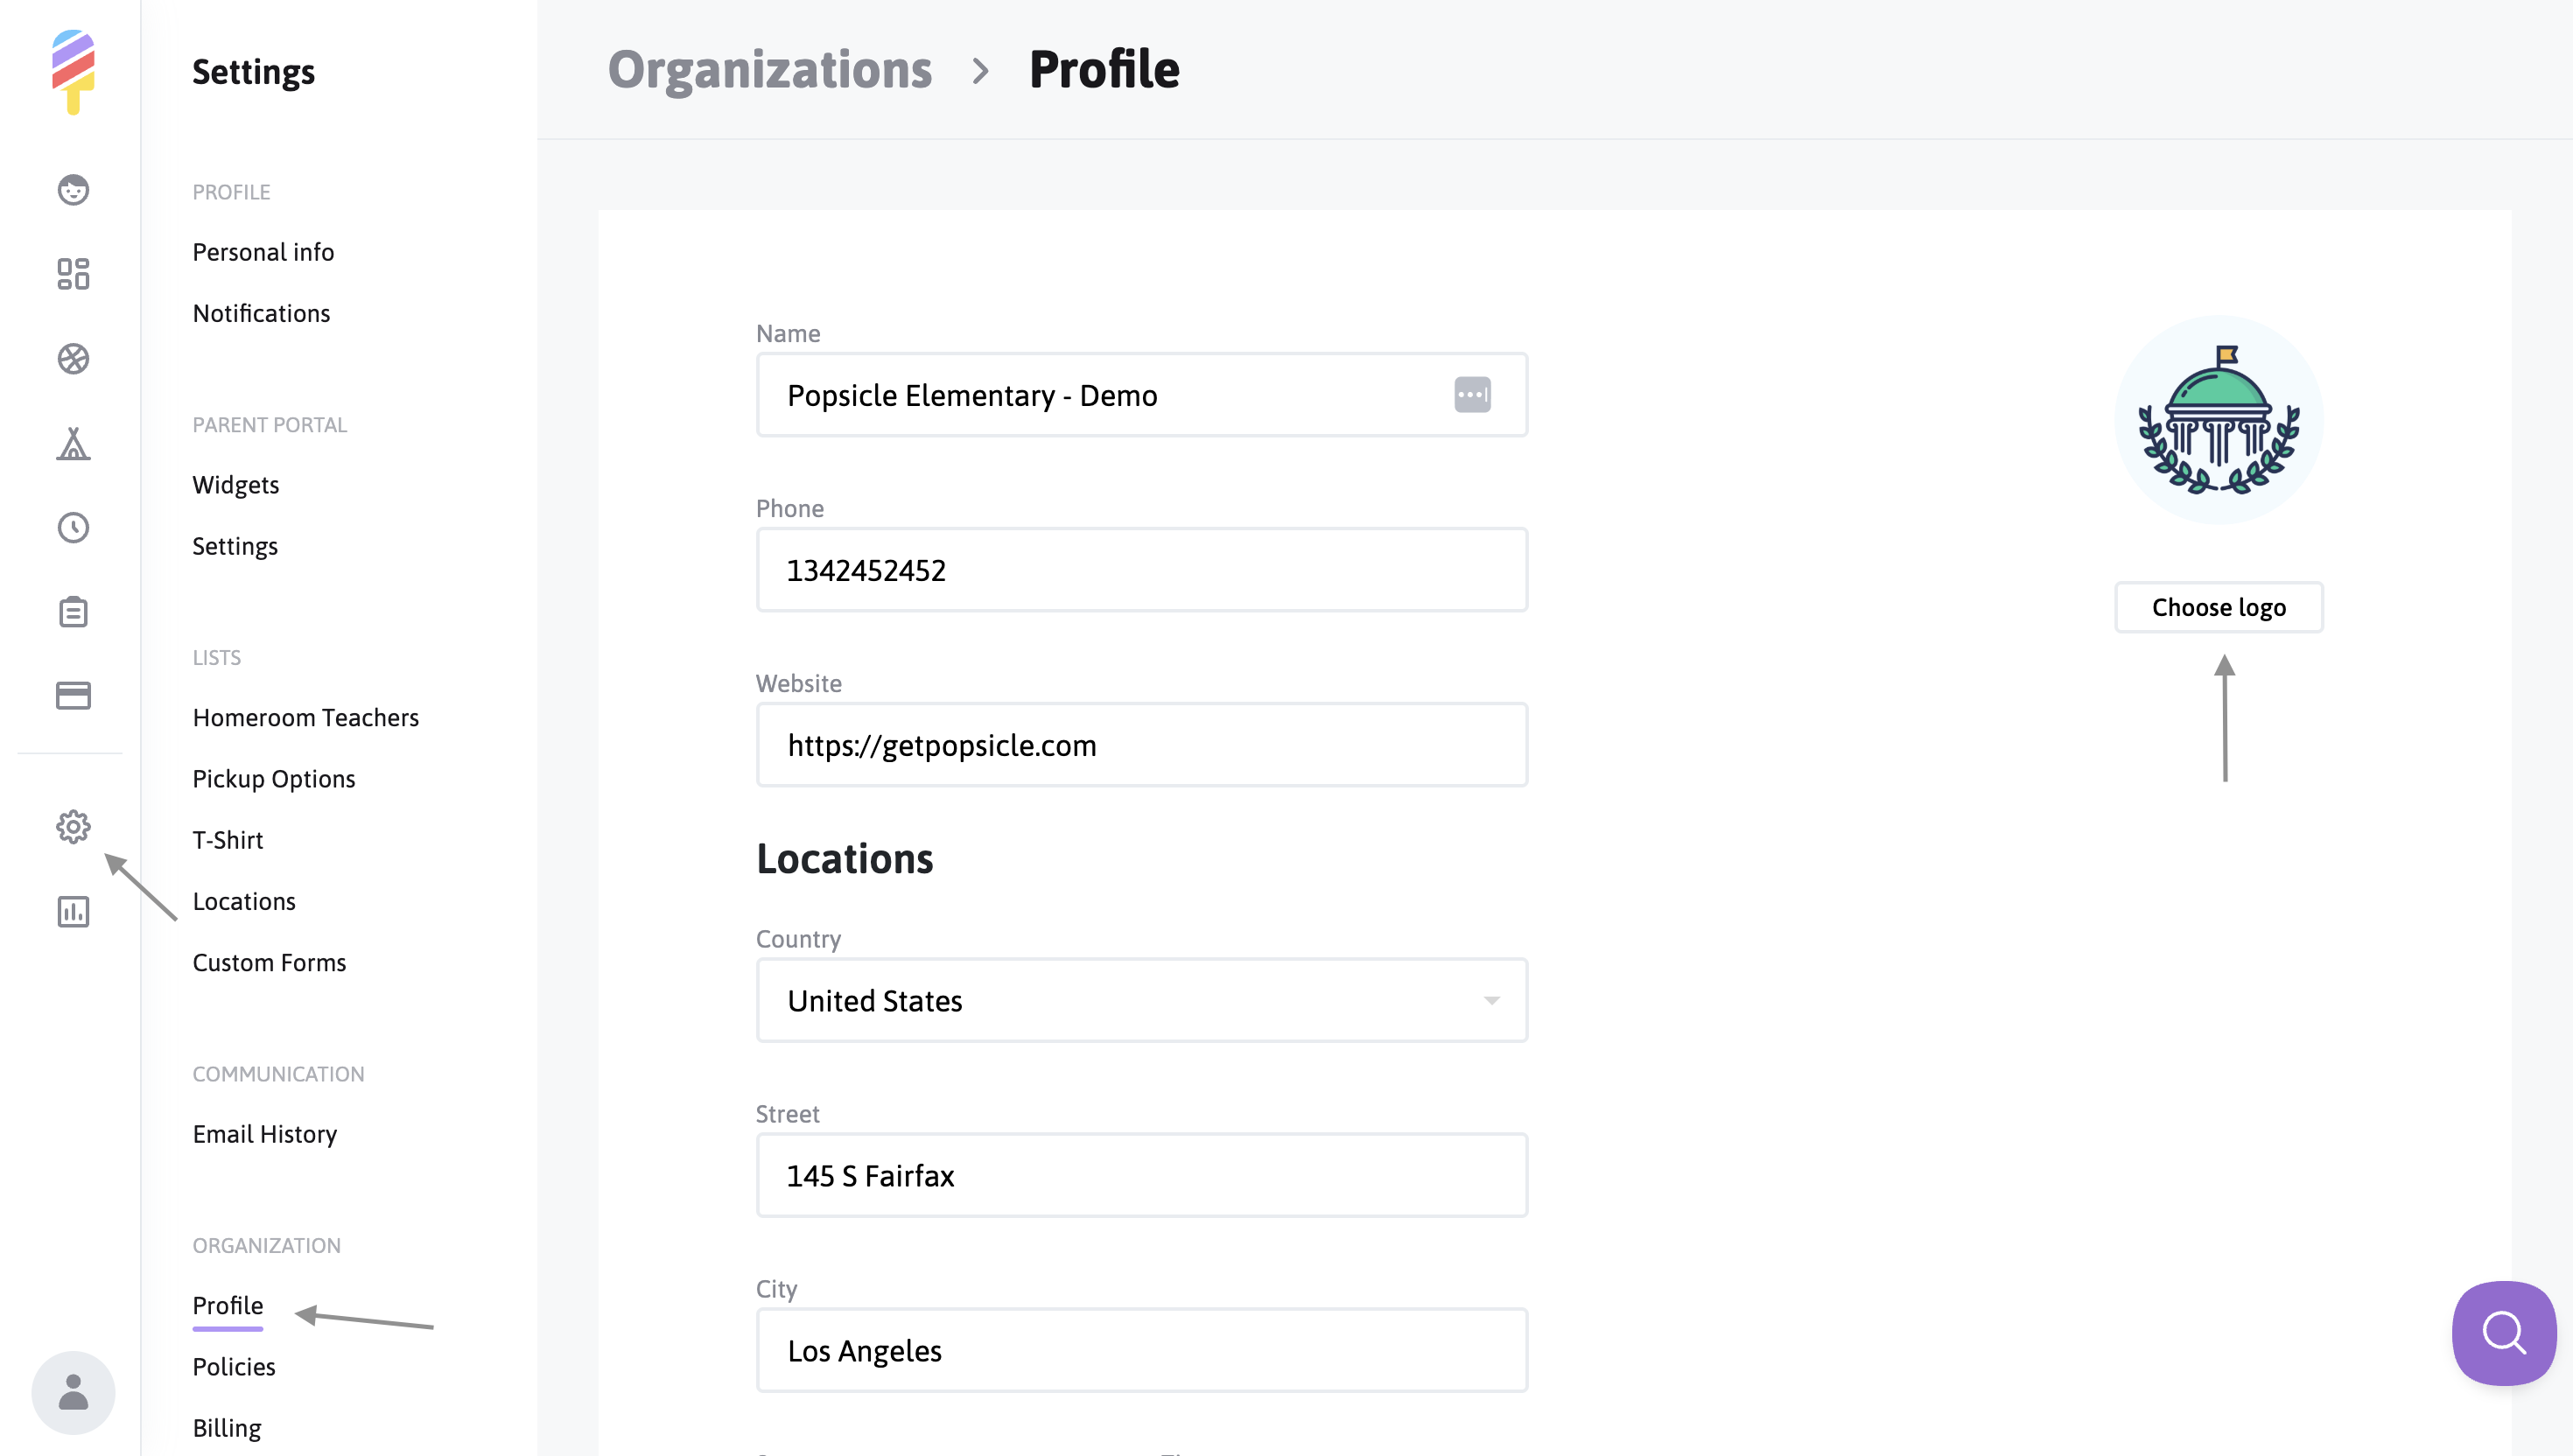Open Personal info settings page

263,252
